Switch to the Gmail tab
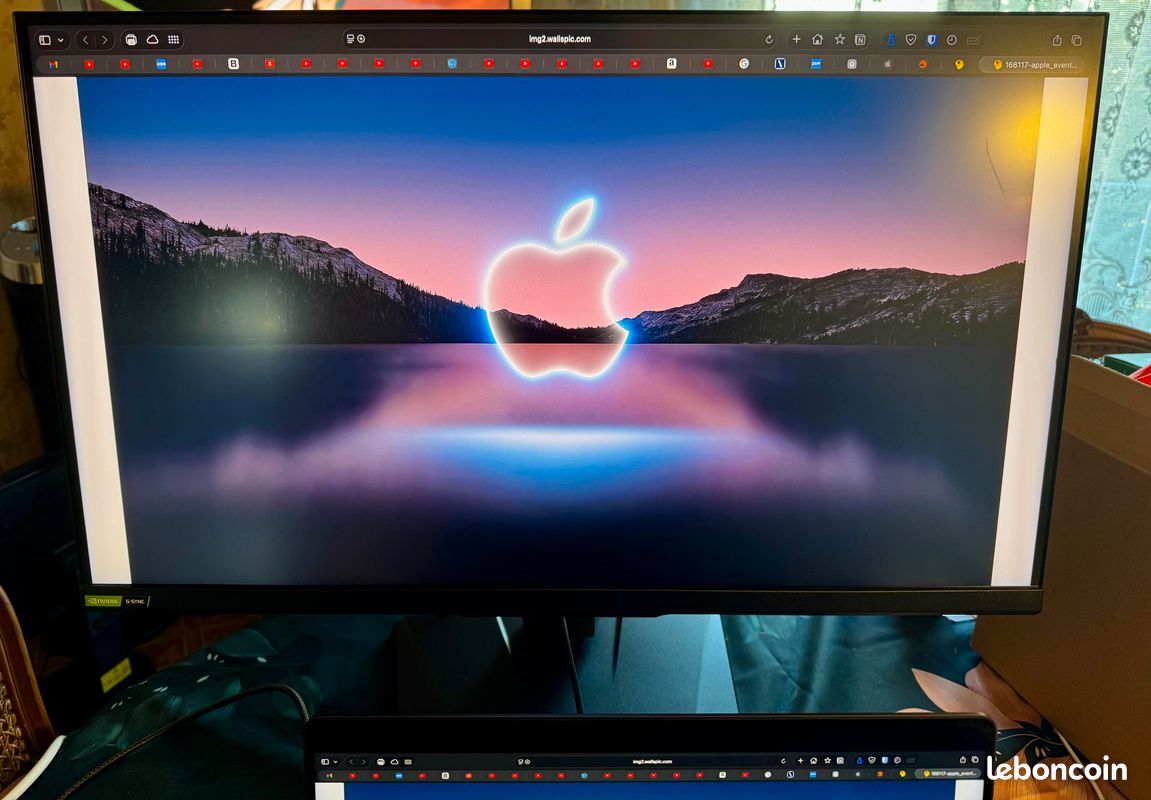1151x800 pixels. coord(54,65)
